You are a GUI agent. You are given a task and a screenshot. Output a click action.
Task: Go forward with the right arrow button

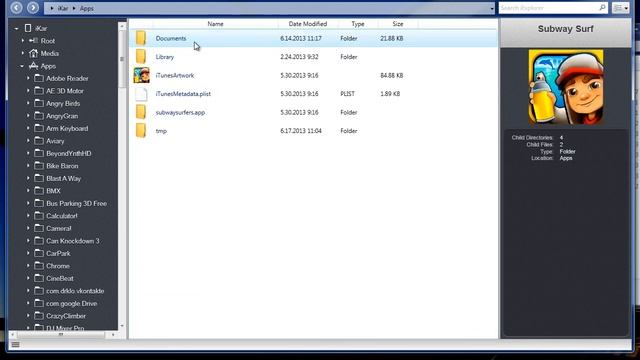33,7
